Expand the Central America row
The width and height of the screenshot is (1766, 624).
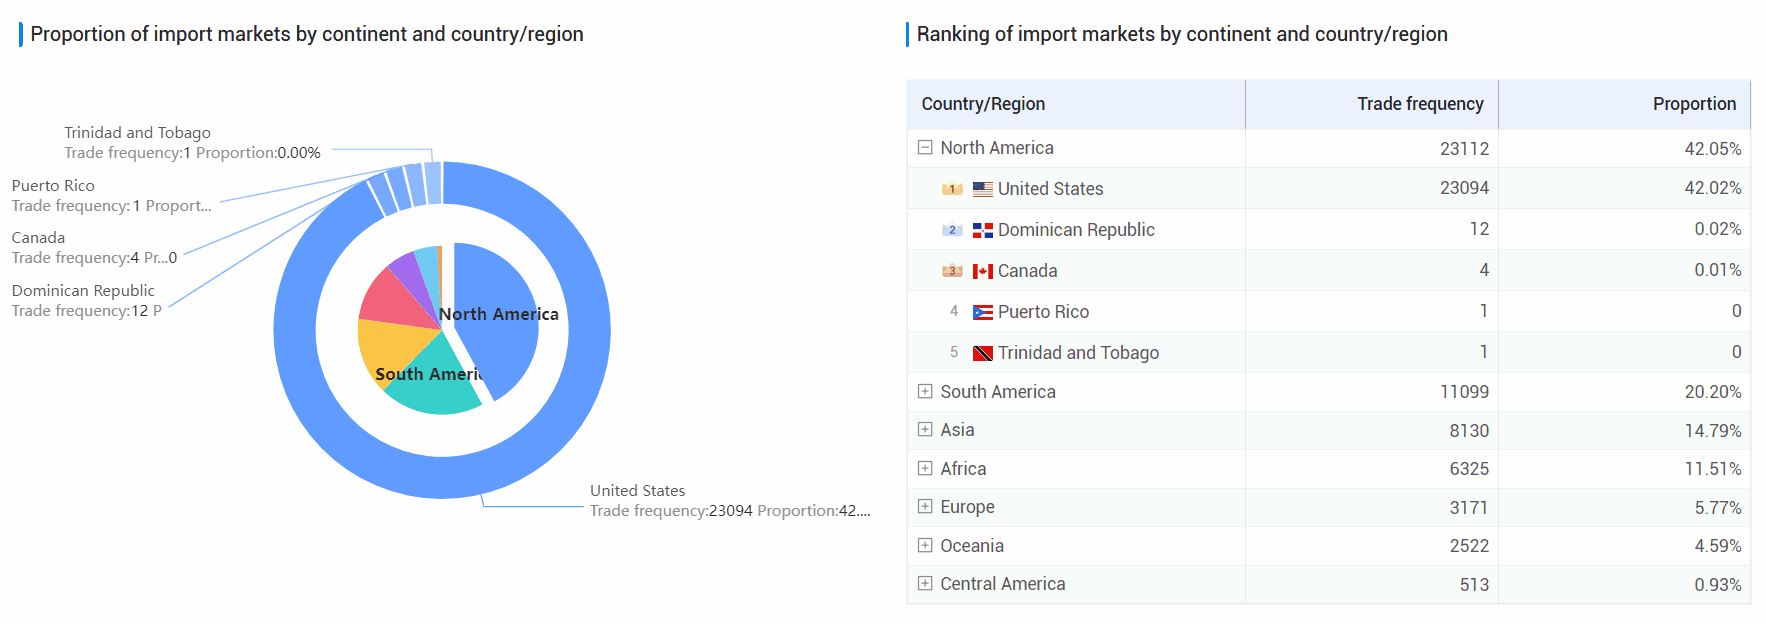925,584
